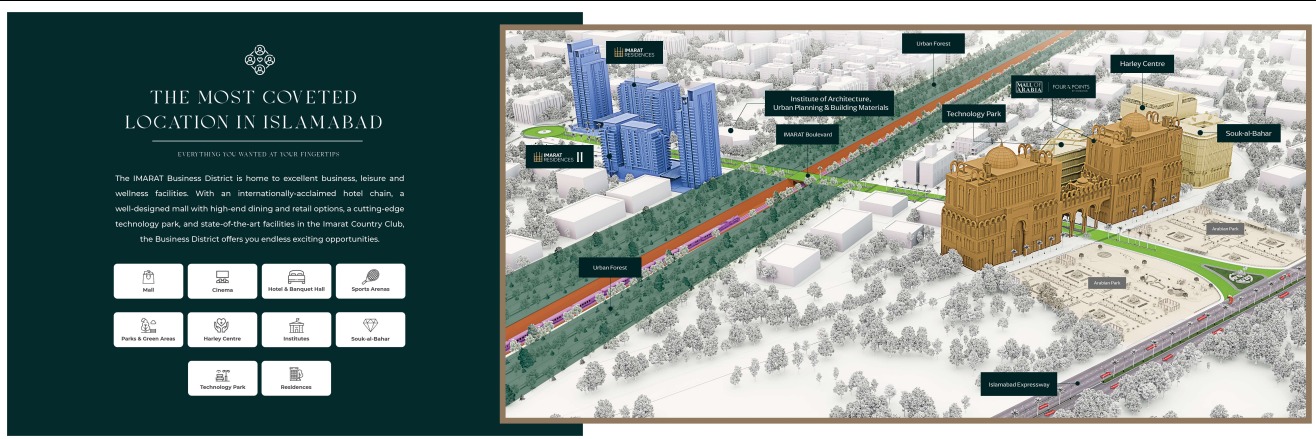This screenshot has width=1316, height=439.
Task: Click the Mall shopping bag icon tile
Action: [x=148, y=281]
